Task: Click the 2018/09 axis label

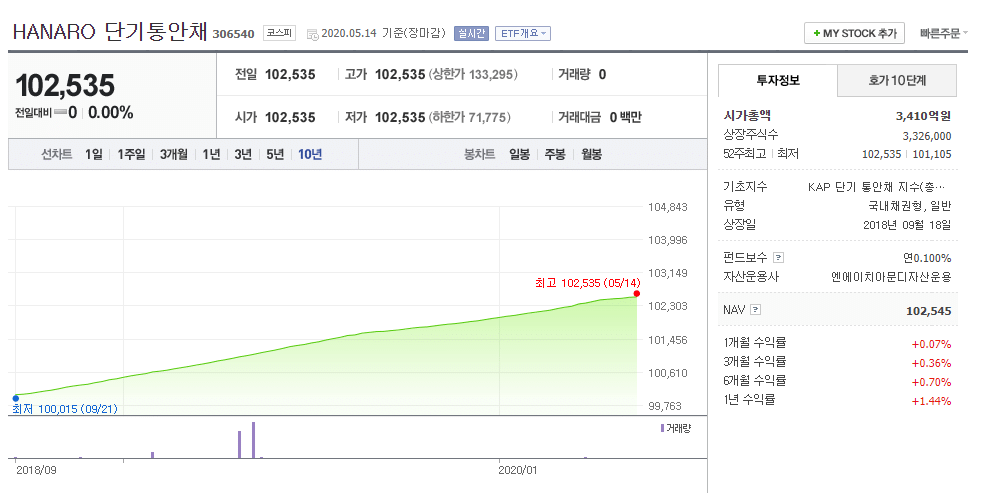Action: pyautogui.click(x=35, y=470)
